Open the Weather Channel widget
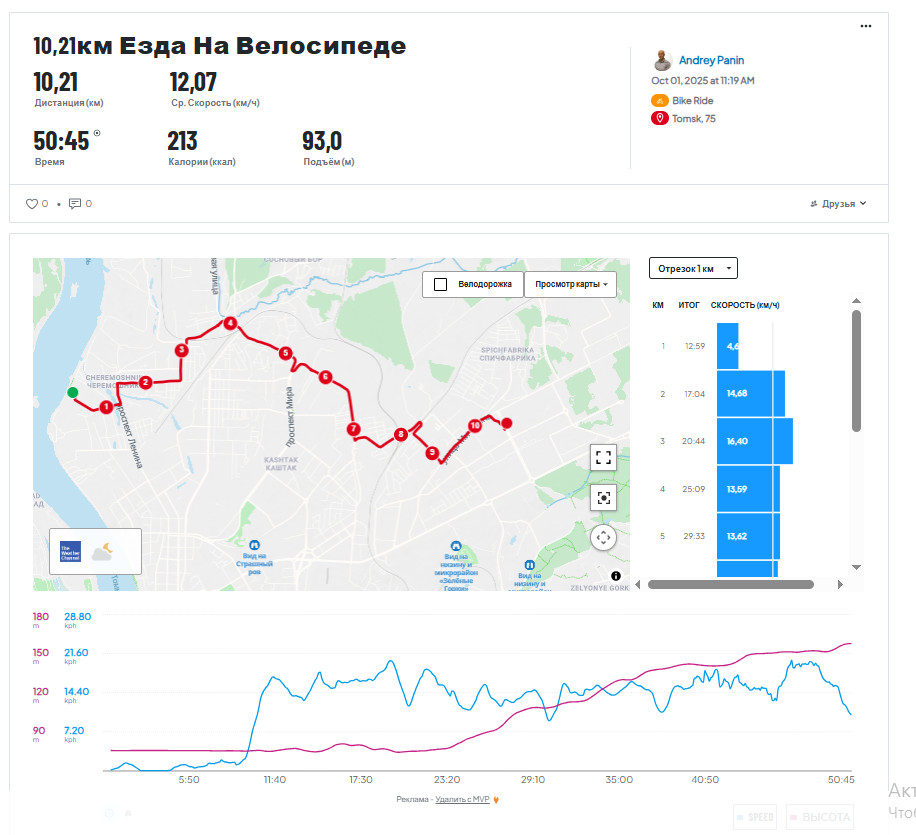The image size is (916, 835). [95, 552]
